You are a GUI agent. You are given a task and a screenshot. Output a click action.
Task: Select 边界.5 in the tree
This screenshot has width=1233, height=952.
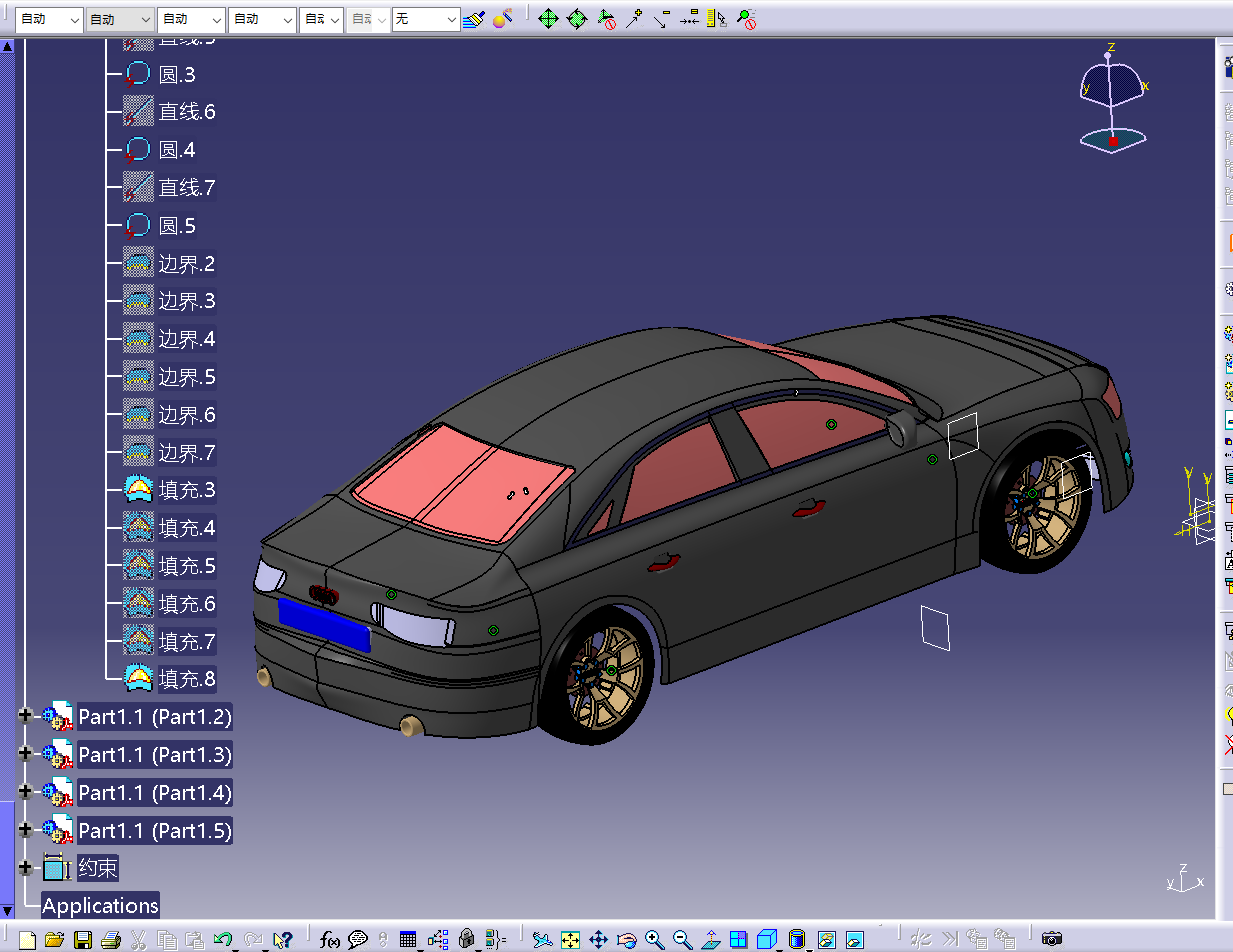186,377
